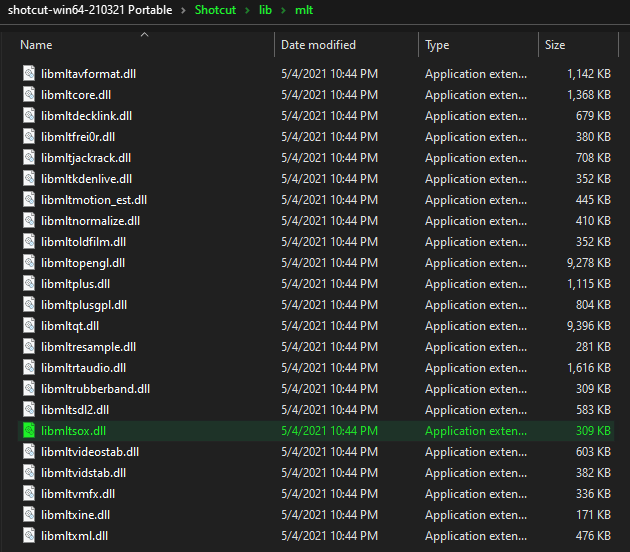Click the libmltrubberband.dll file icon
Screen dimensions: 630x552
29,388
